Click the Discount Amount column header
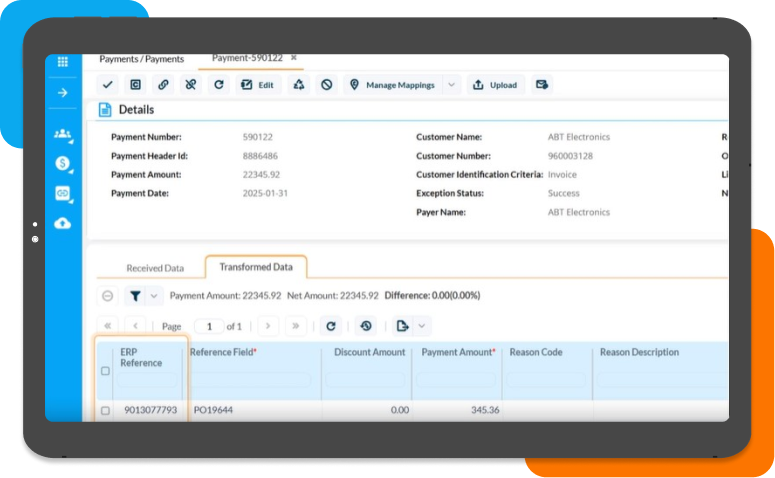775x478 pixels. tap(369, 352)
